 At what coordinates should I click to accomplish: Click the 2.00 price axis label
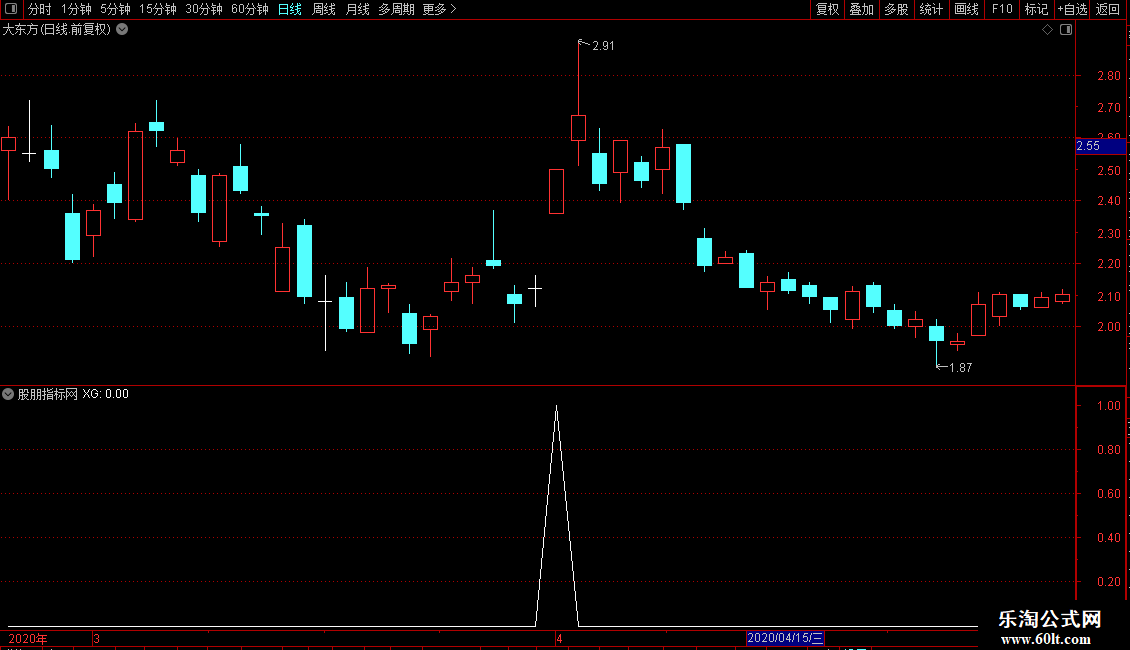(x=1108, y=326)
